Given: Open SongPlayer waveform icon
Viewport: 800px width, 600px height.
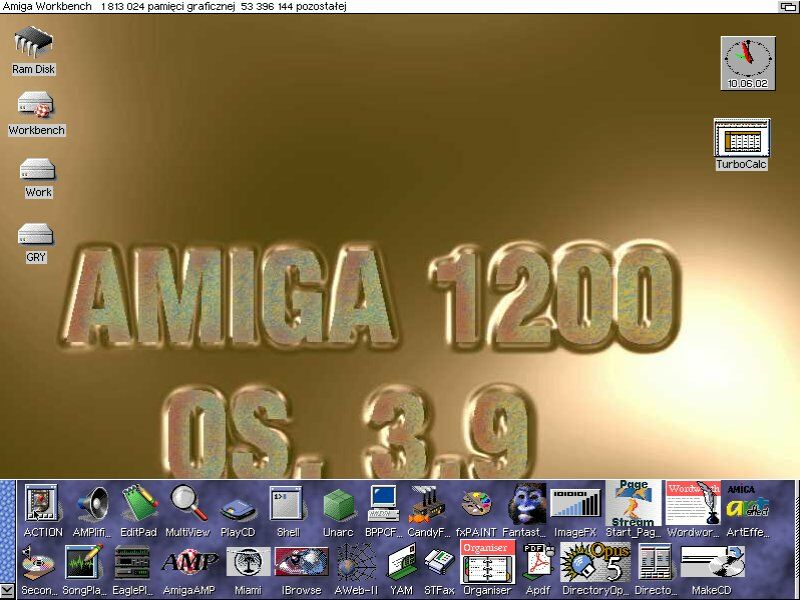Looking at the screenshot, I should pos(84,569).
